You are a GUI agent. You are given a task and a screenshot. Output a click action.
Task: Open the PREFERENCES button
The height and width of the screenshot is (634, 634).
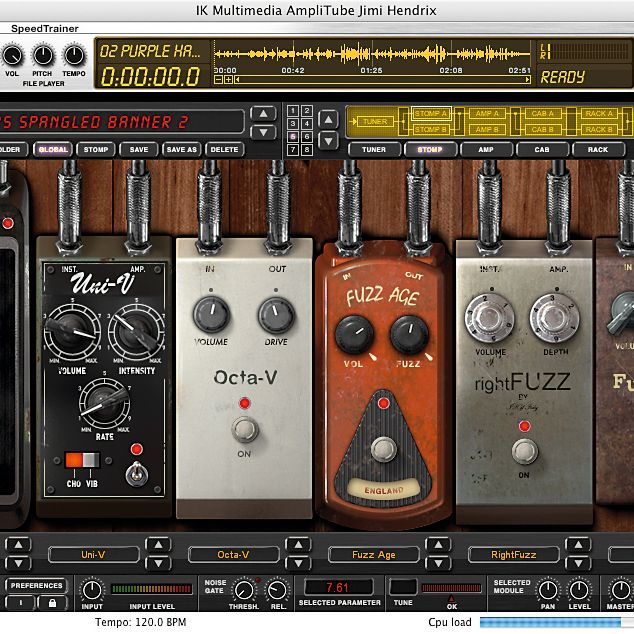point(37,585)
